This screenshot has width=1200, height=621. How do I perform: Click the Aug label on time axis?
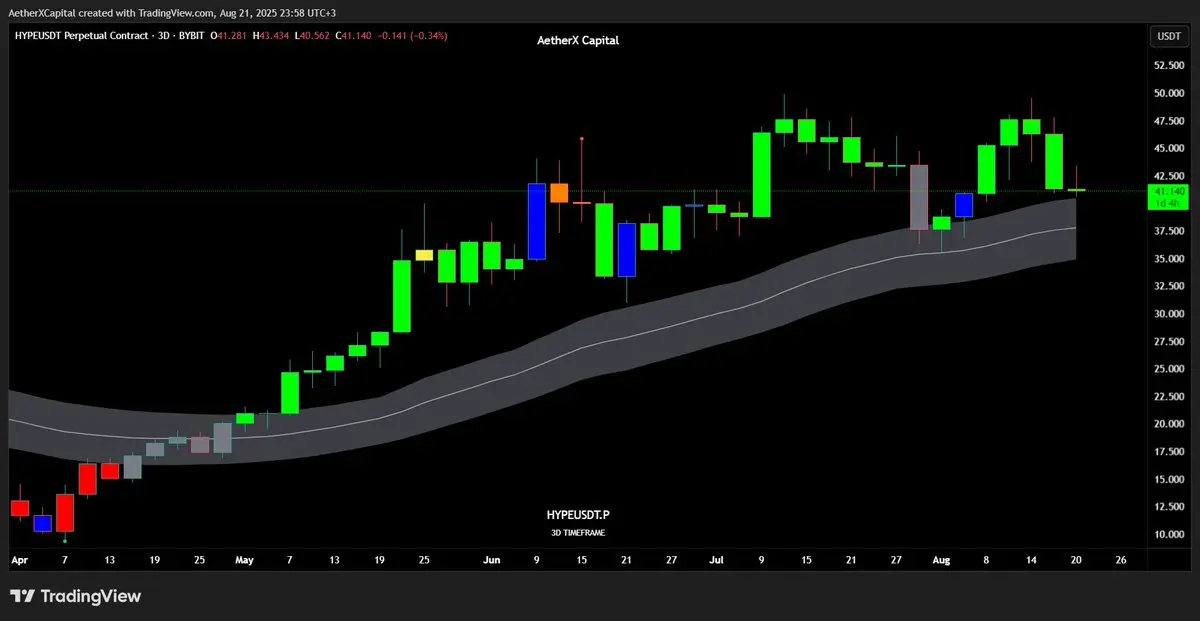pos(943,561)
